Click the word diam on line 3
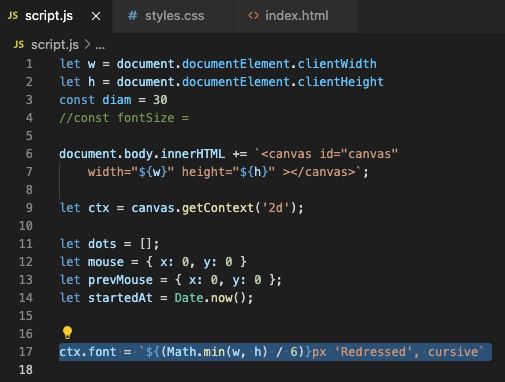The image size is (505, 382). click(117, 100)
